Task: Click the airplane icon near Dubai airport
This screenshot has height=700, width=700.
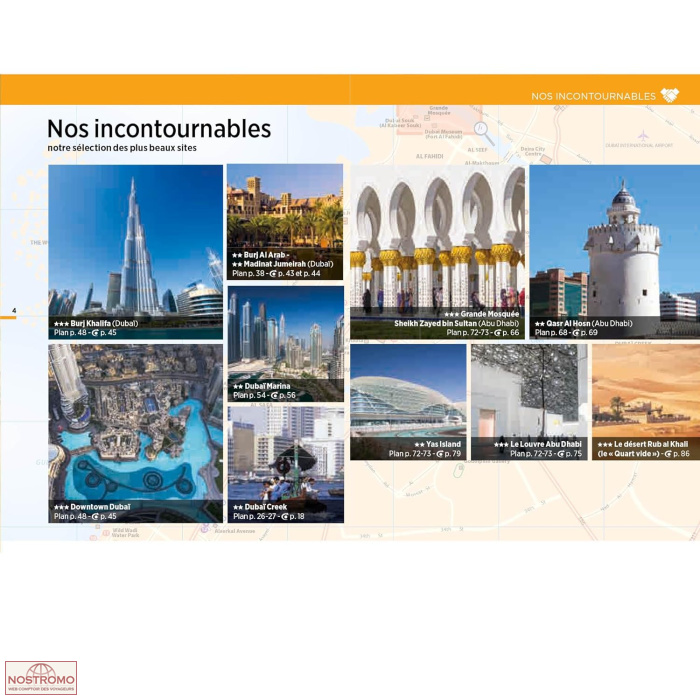Action: (643, 135)
